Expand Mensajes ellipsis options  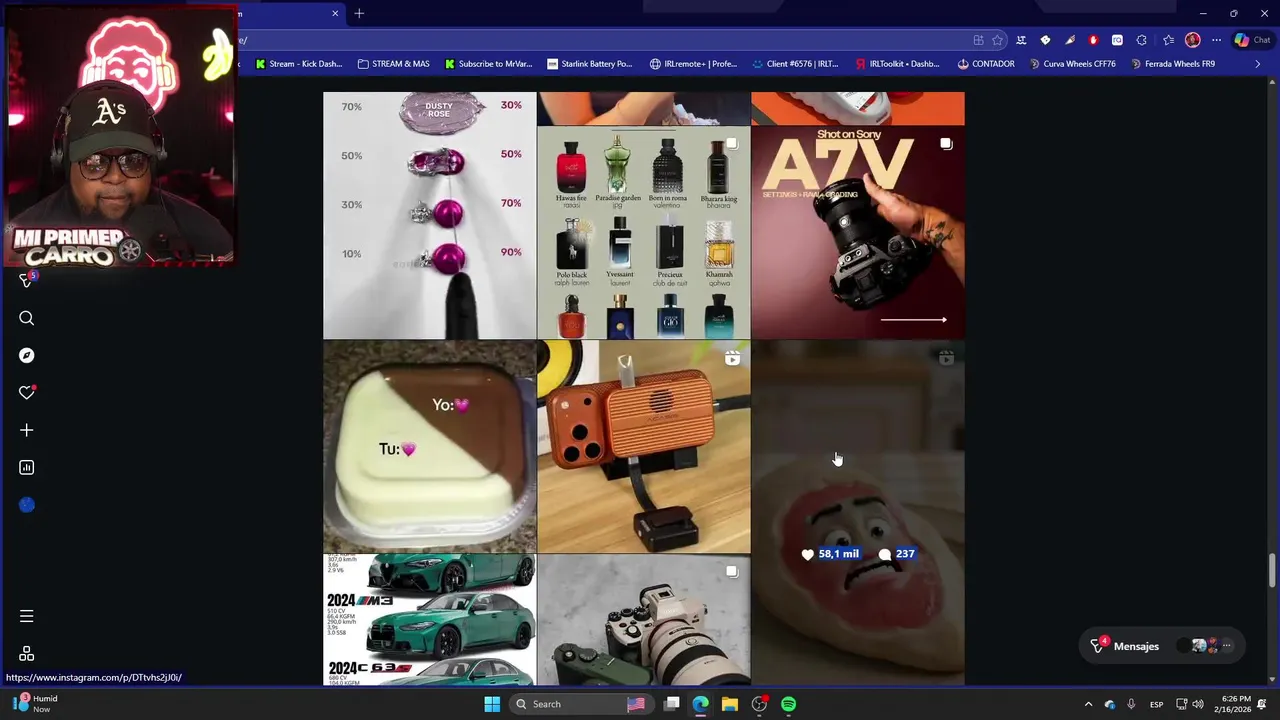1227,646
